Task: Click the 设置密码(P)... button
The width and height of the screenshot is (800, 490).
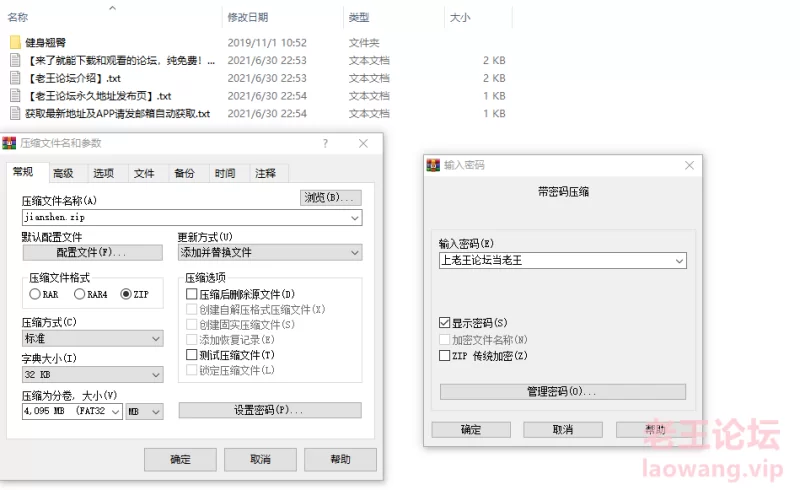Action: coord(270,410)
